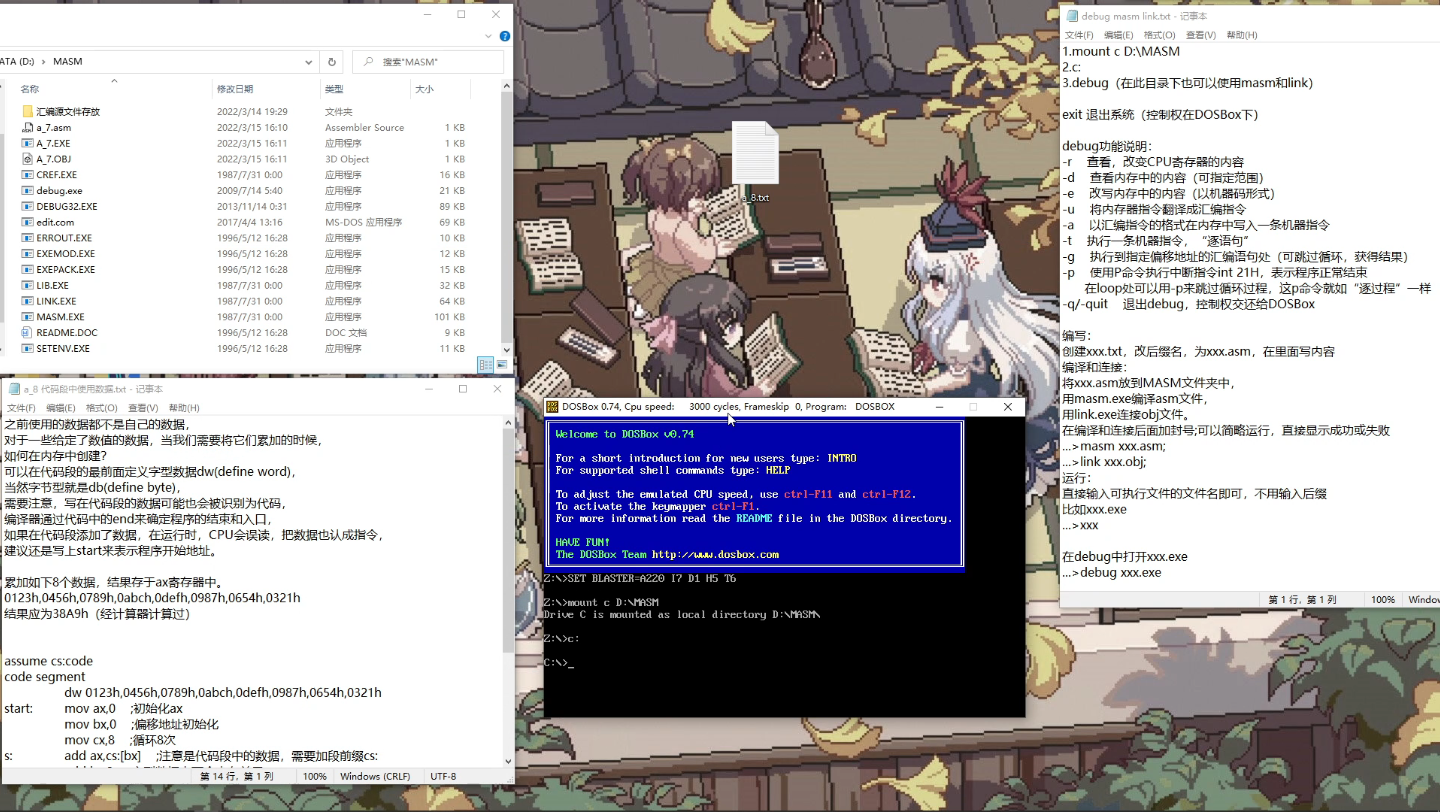This screenshot has height=812, width=1440.
Task: Click the debug masm link Notepad title icon
Action: coord(1072,16)
